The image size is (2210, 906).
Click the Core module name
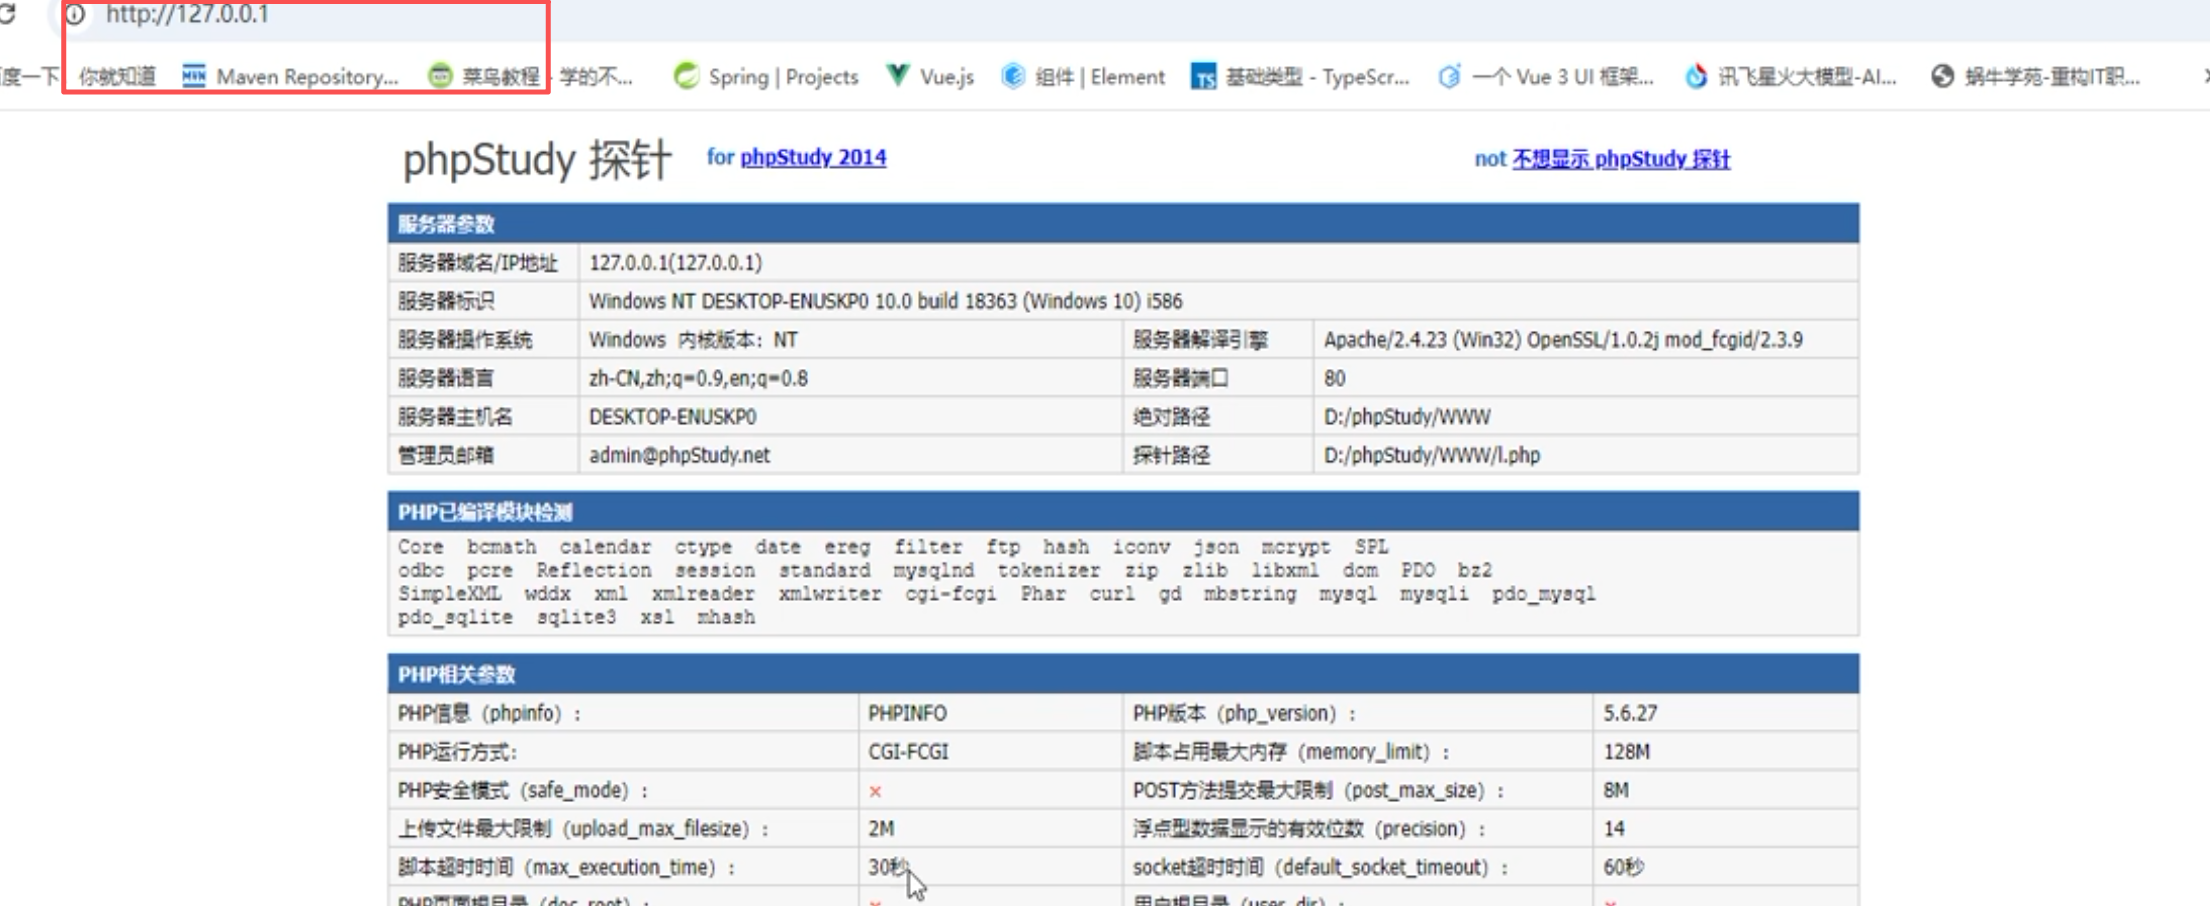(x=420, y=547)
